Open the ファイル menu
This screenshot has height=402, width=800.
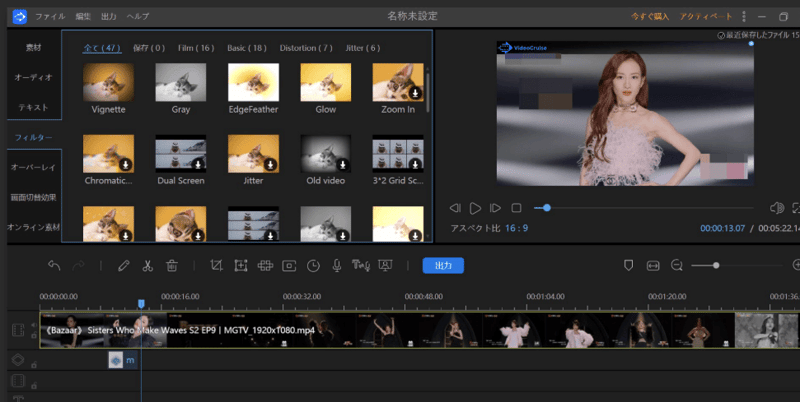click(x=50, y=17)
